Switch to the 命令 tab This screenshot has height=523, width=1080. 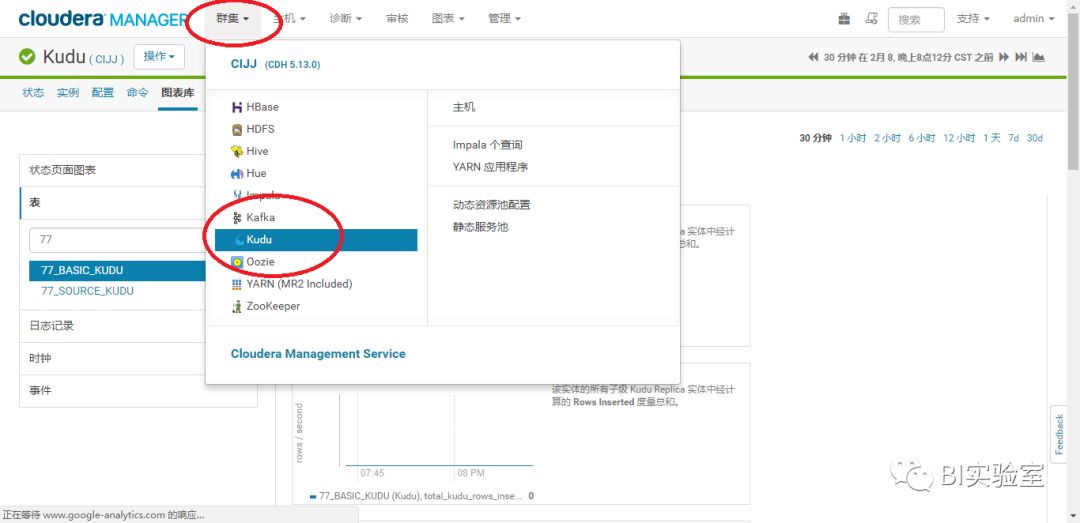[137, 93]
